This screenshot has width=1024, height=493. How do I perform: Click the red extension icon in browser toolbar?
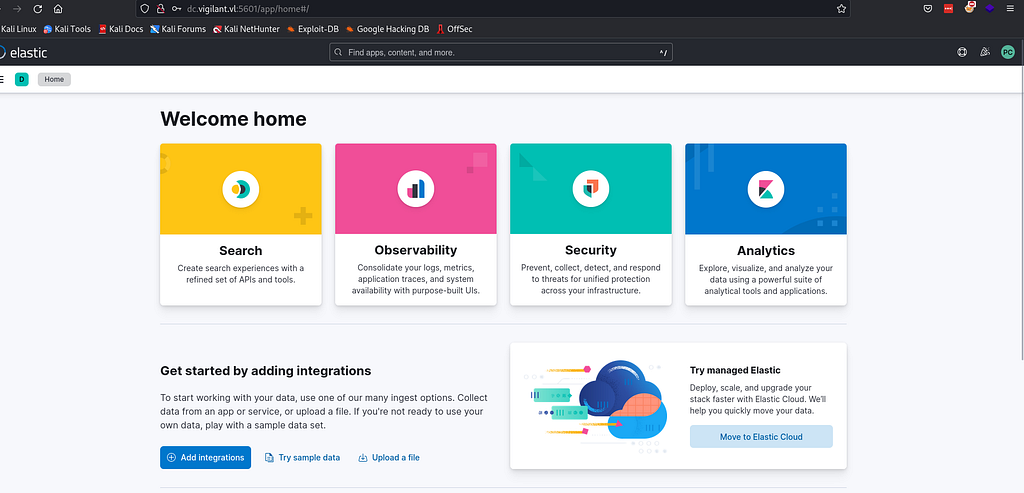coord(948,9)
